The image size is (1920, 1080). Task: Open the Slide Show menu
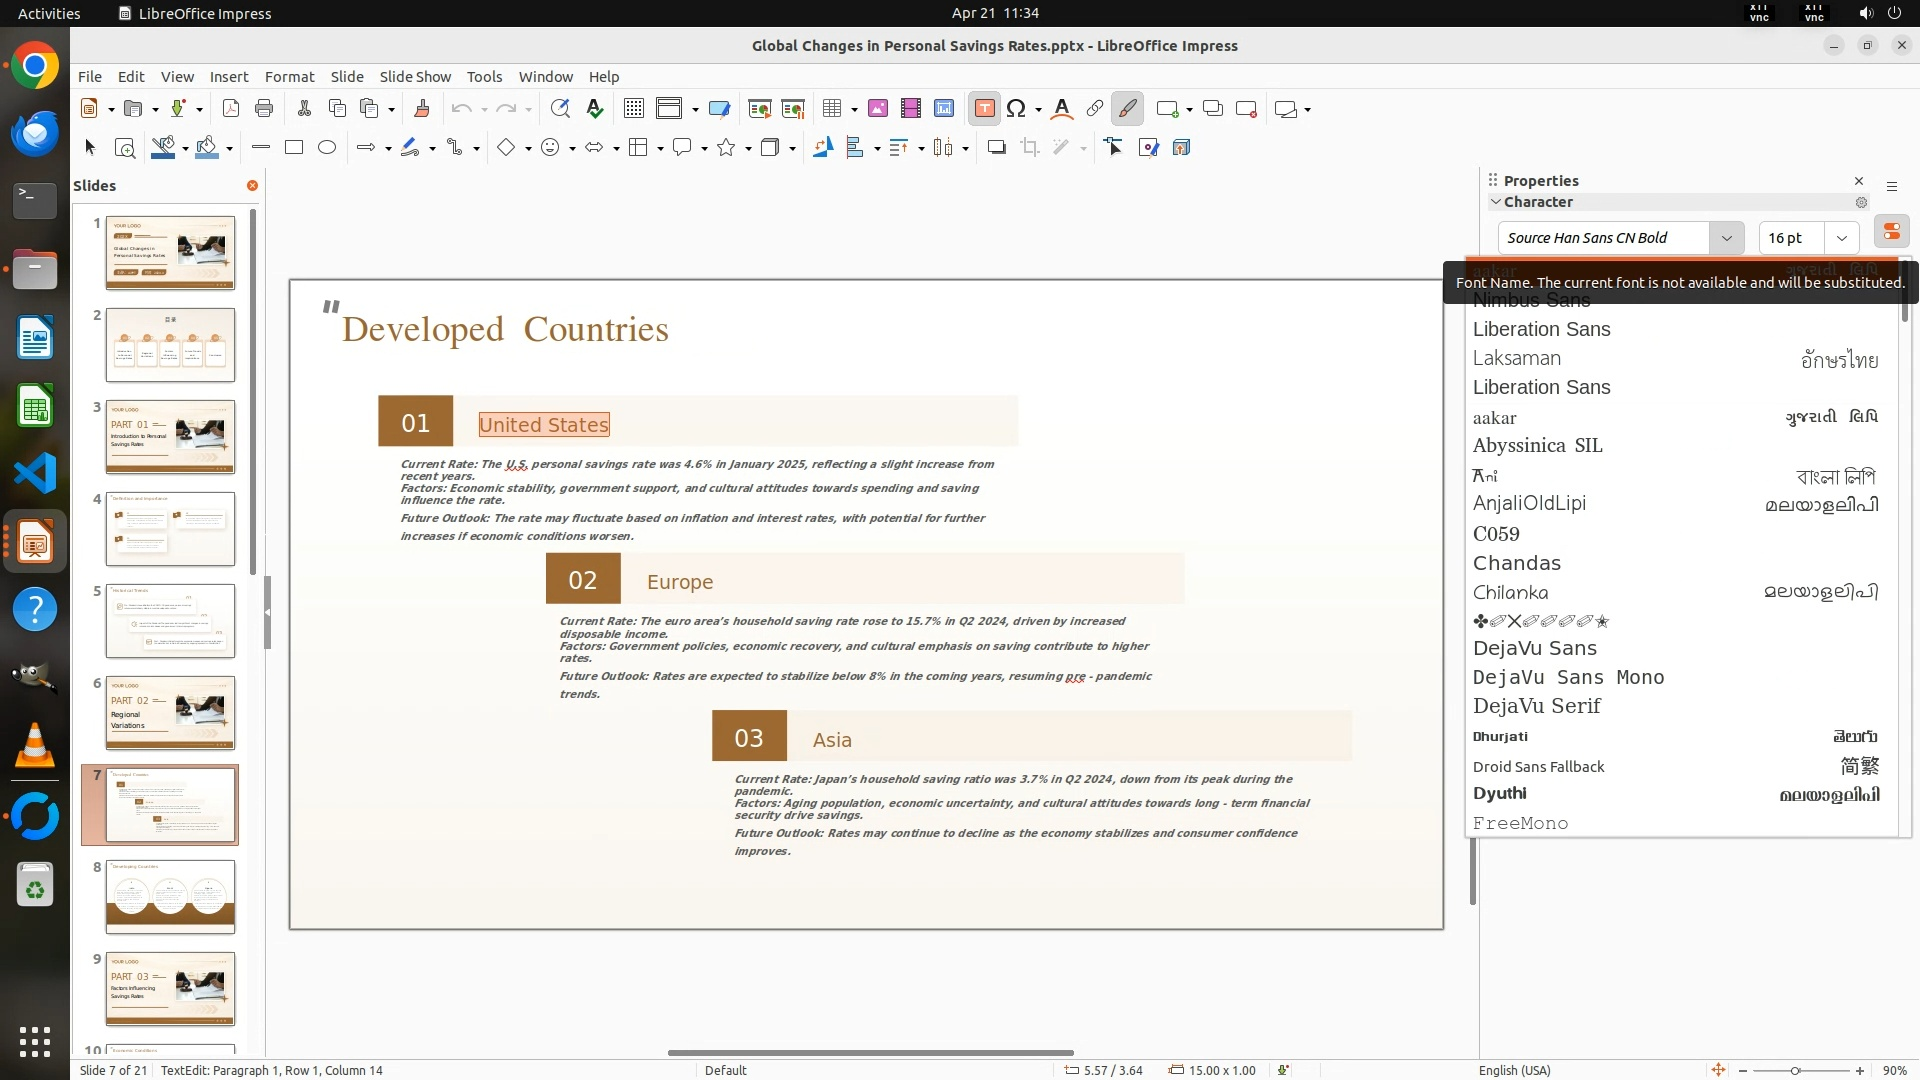pos(415,77)
